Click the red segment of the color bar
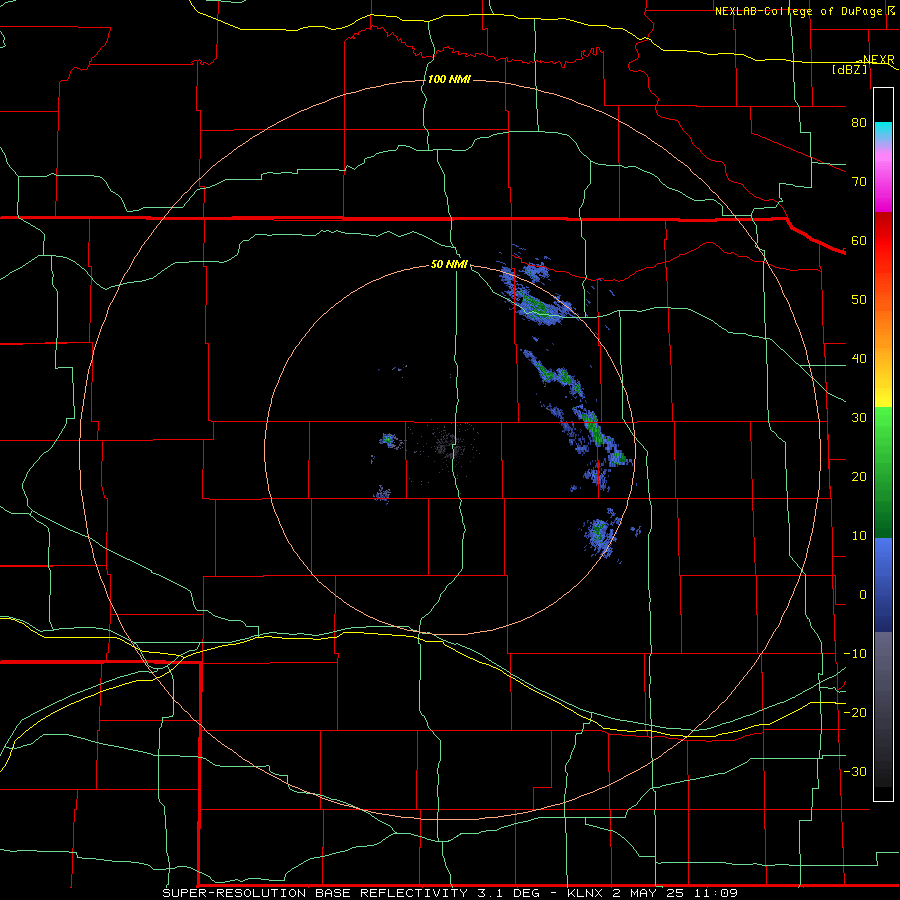 (x=883, y=240)
